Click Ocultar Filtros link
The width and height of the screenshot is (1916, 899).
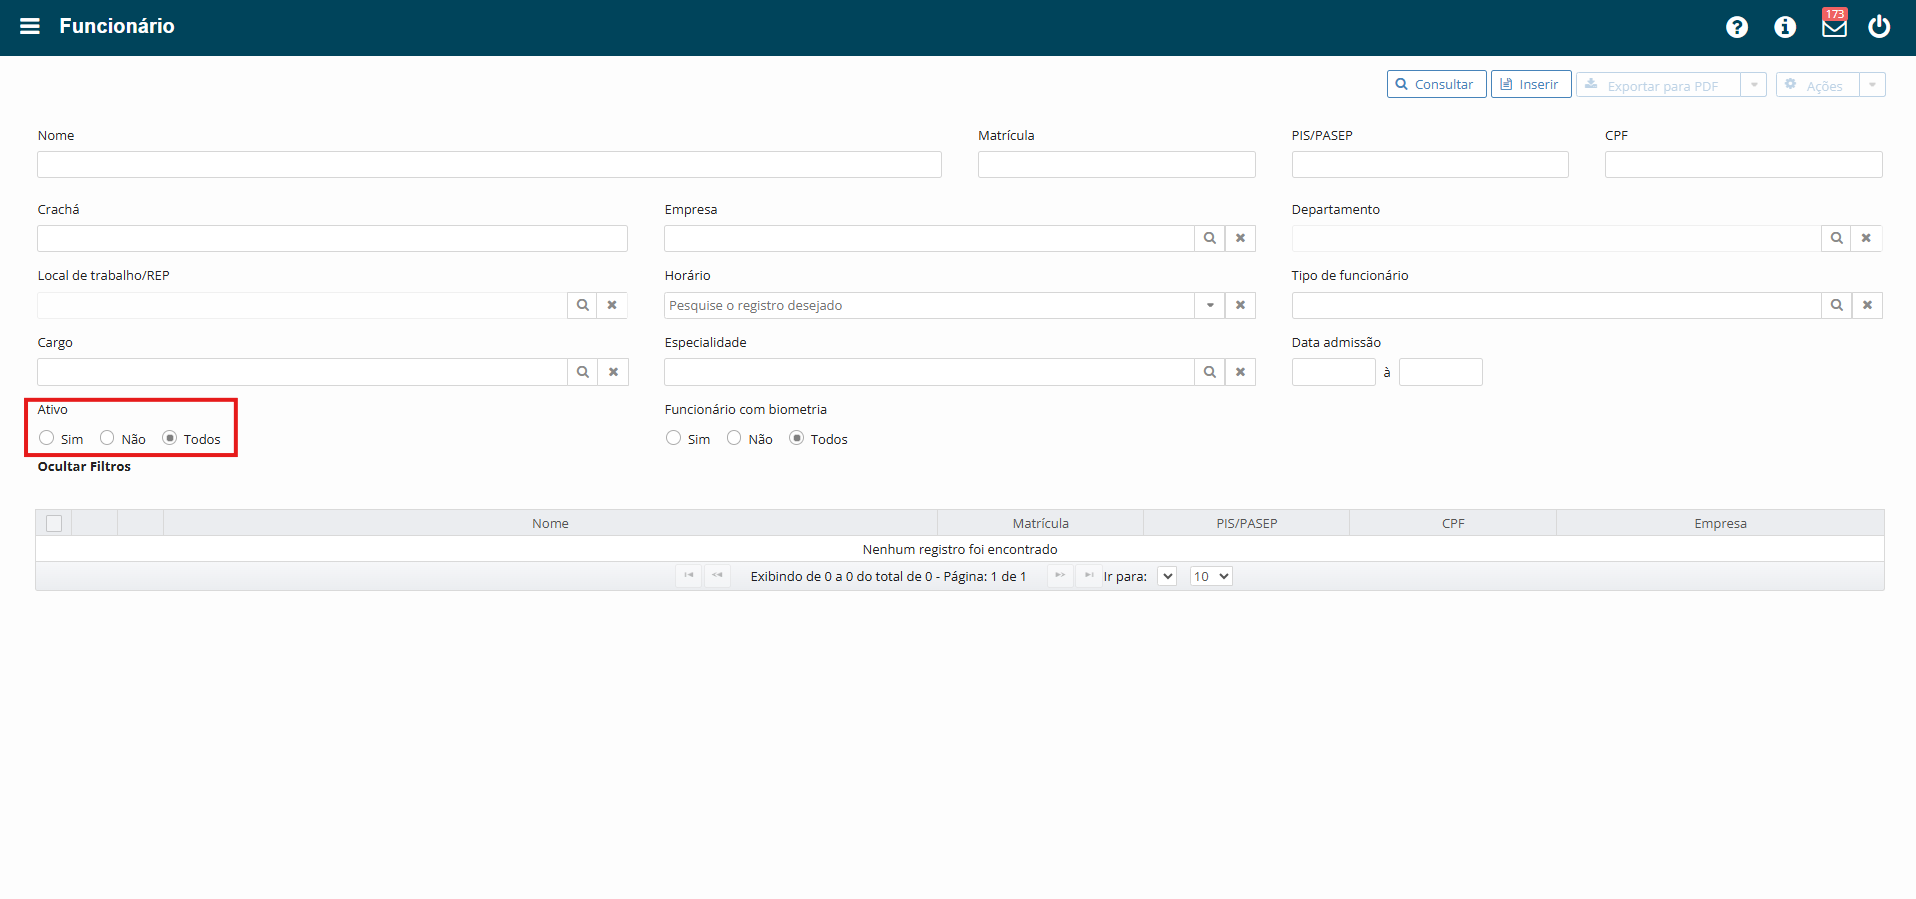pyautogui.click(x=84, y=467)
